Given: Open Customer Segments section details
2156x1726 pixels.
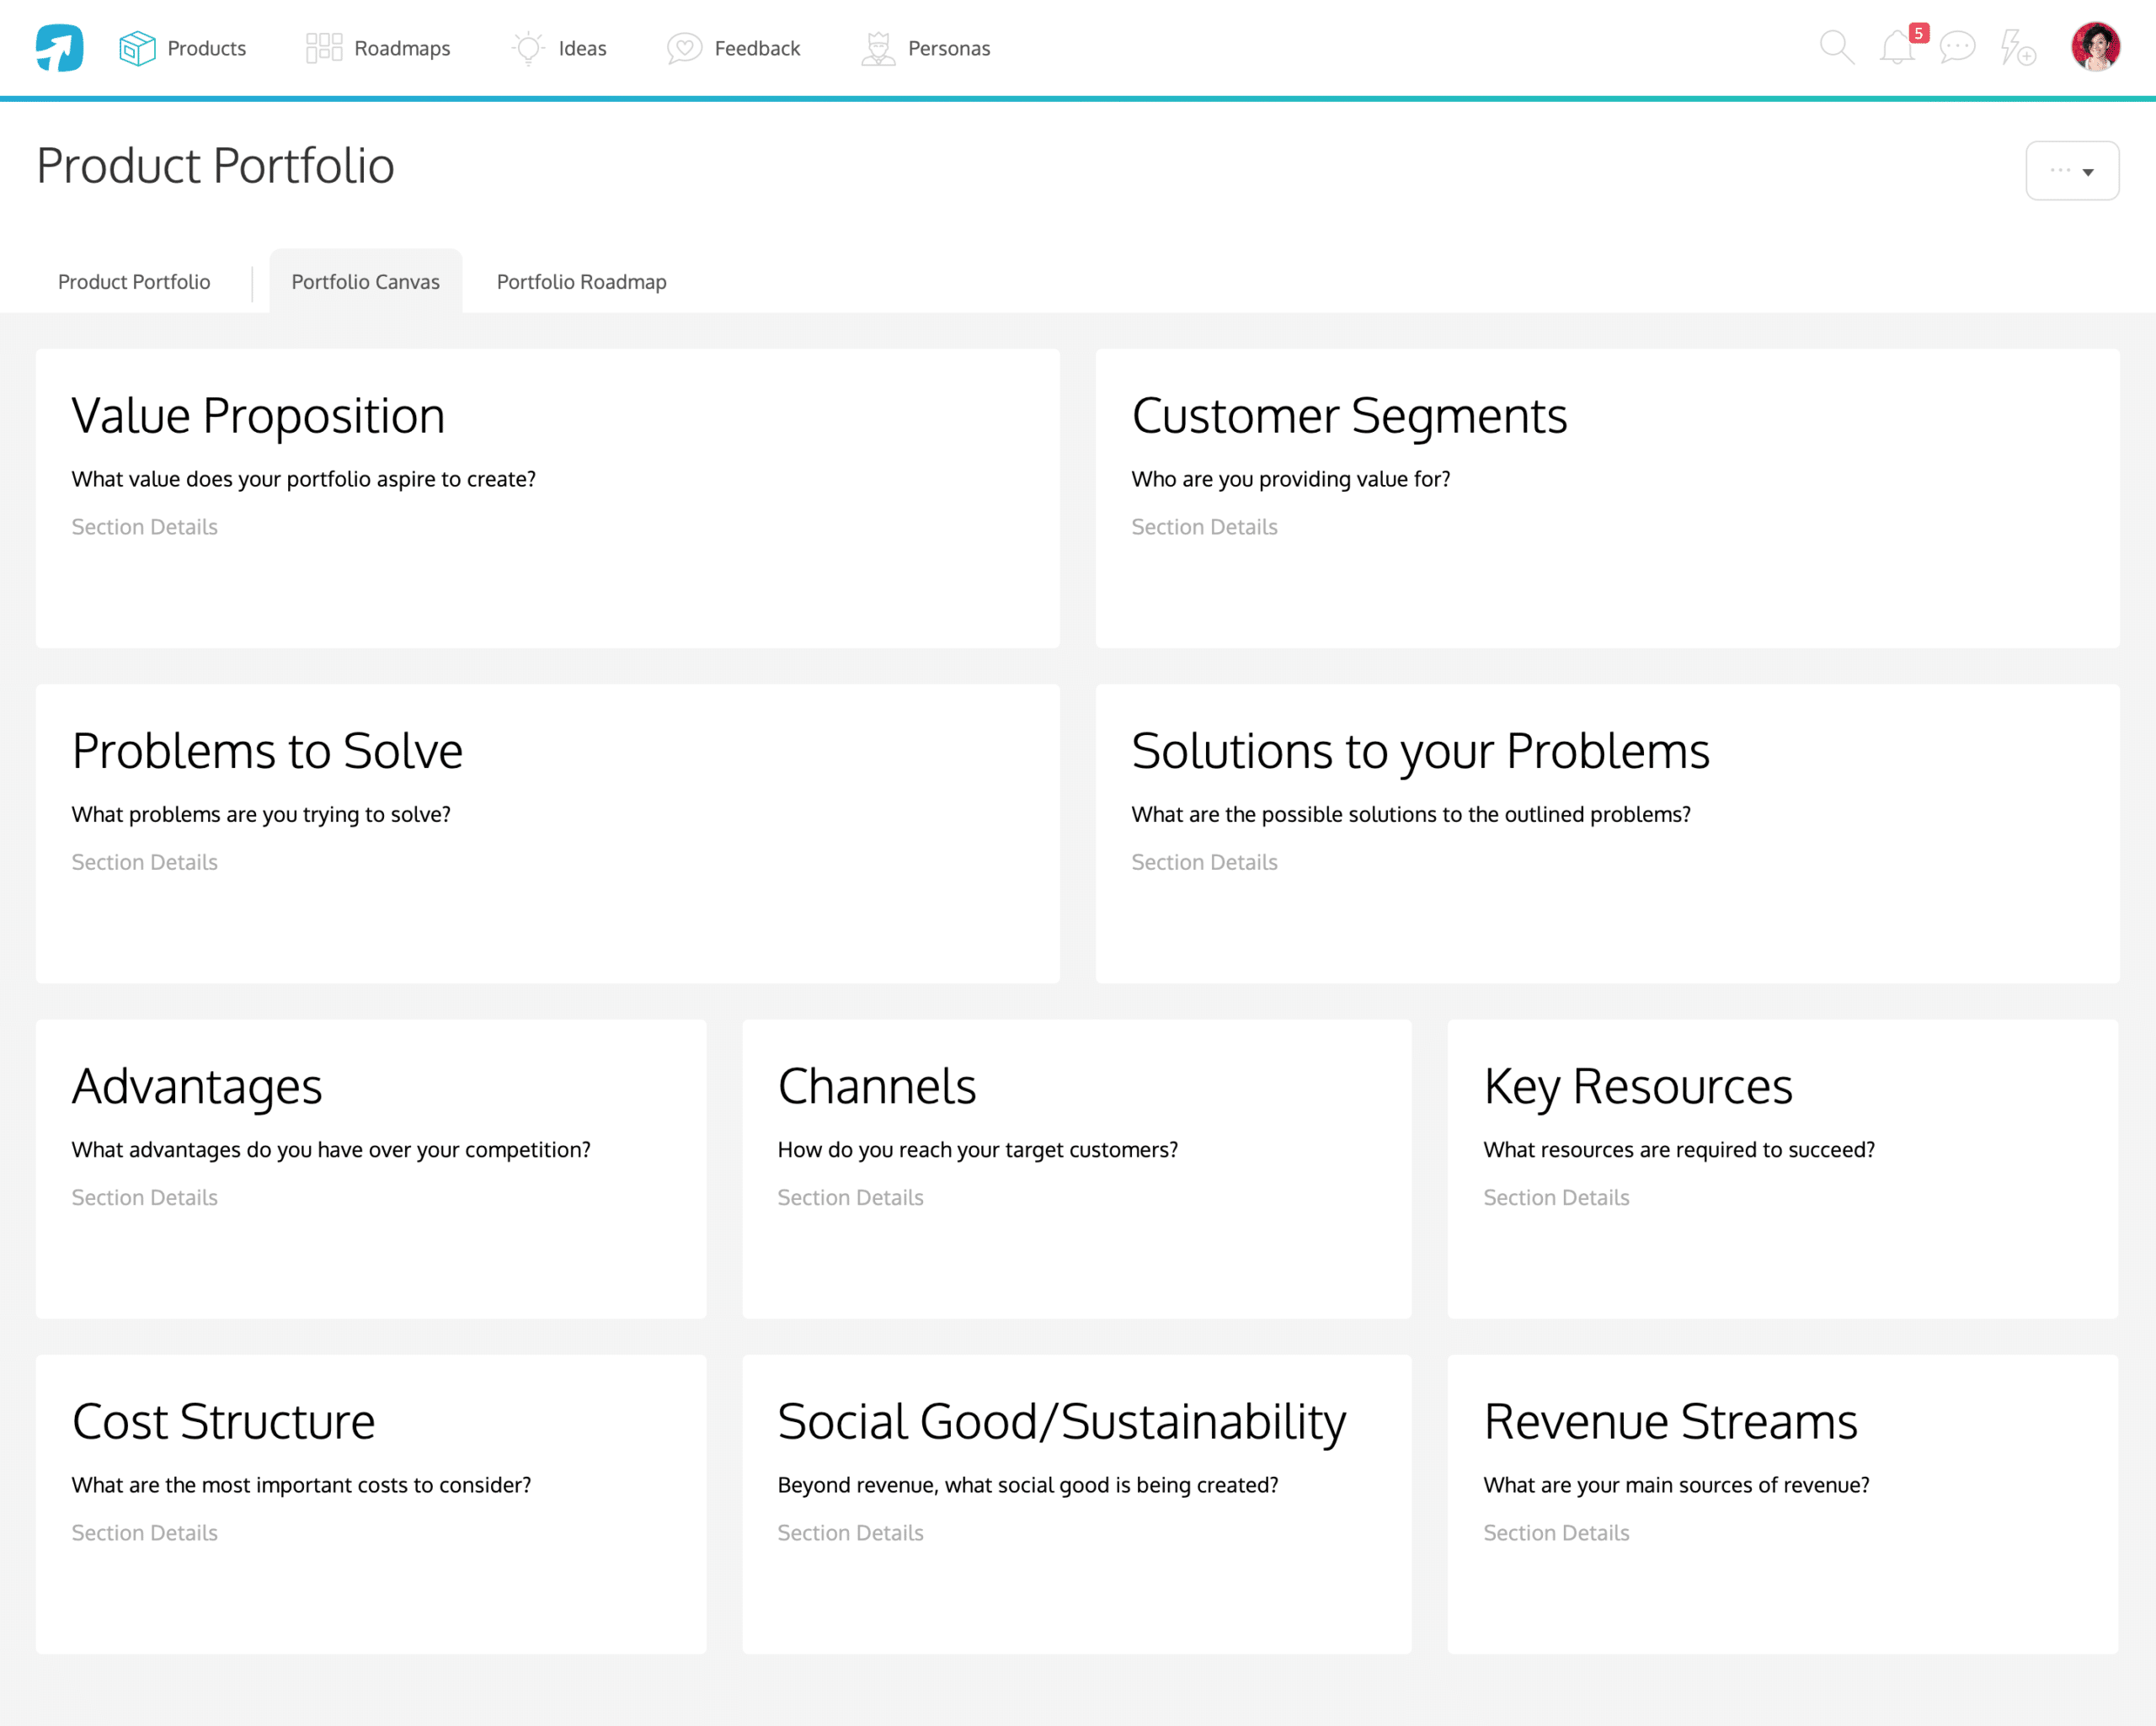Looking at the screenshot, I should coord(1205,526).
